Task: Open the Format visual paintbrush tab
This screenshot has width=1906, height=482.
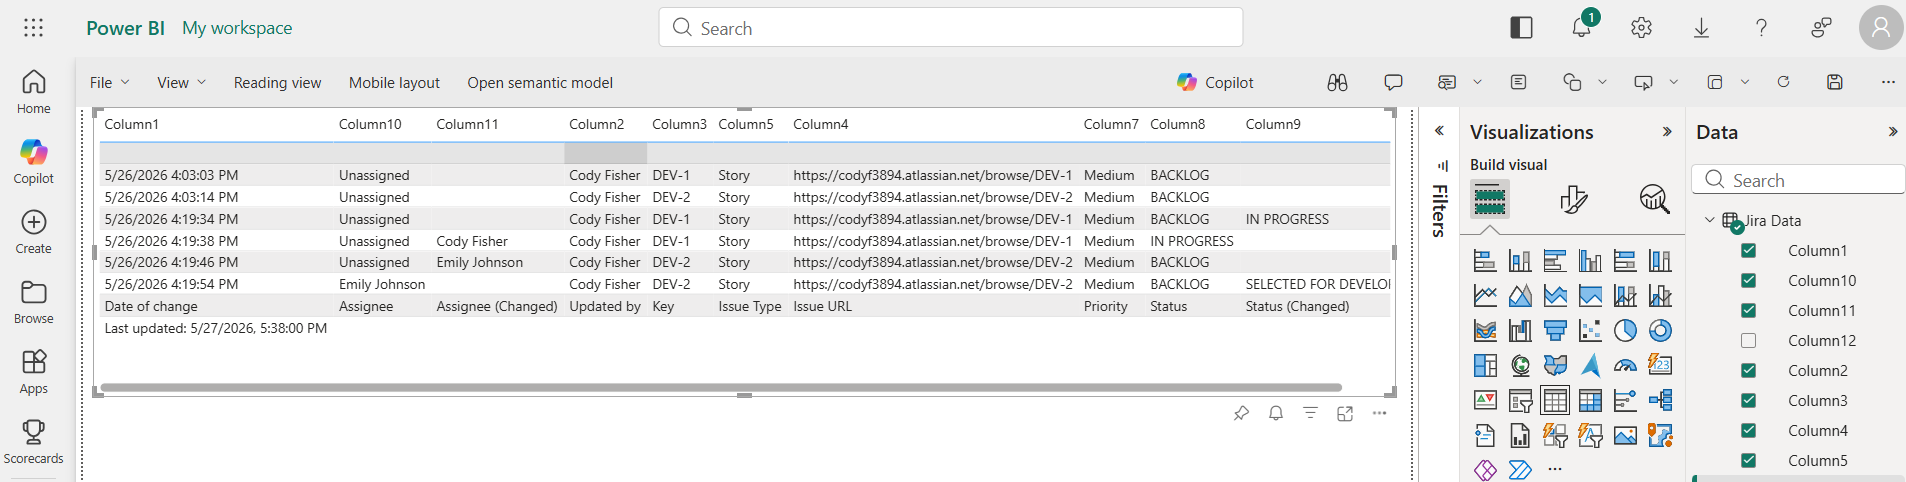Action: click(1573, 199)
